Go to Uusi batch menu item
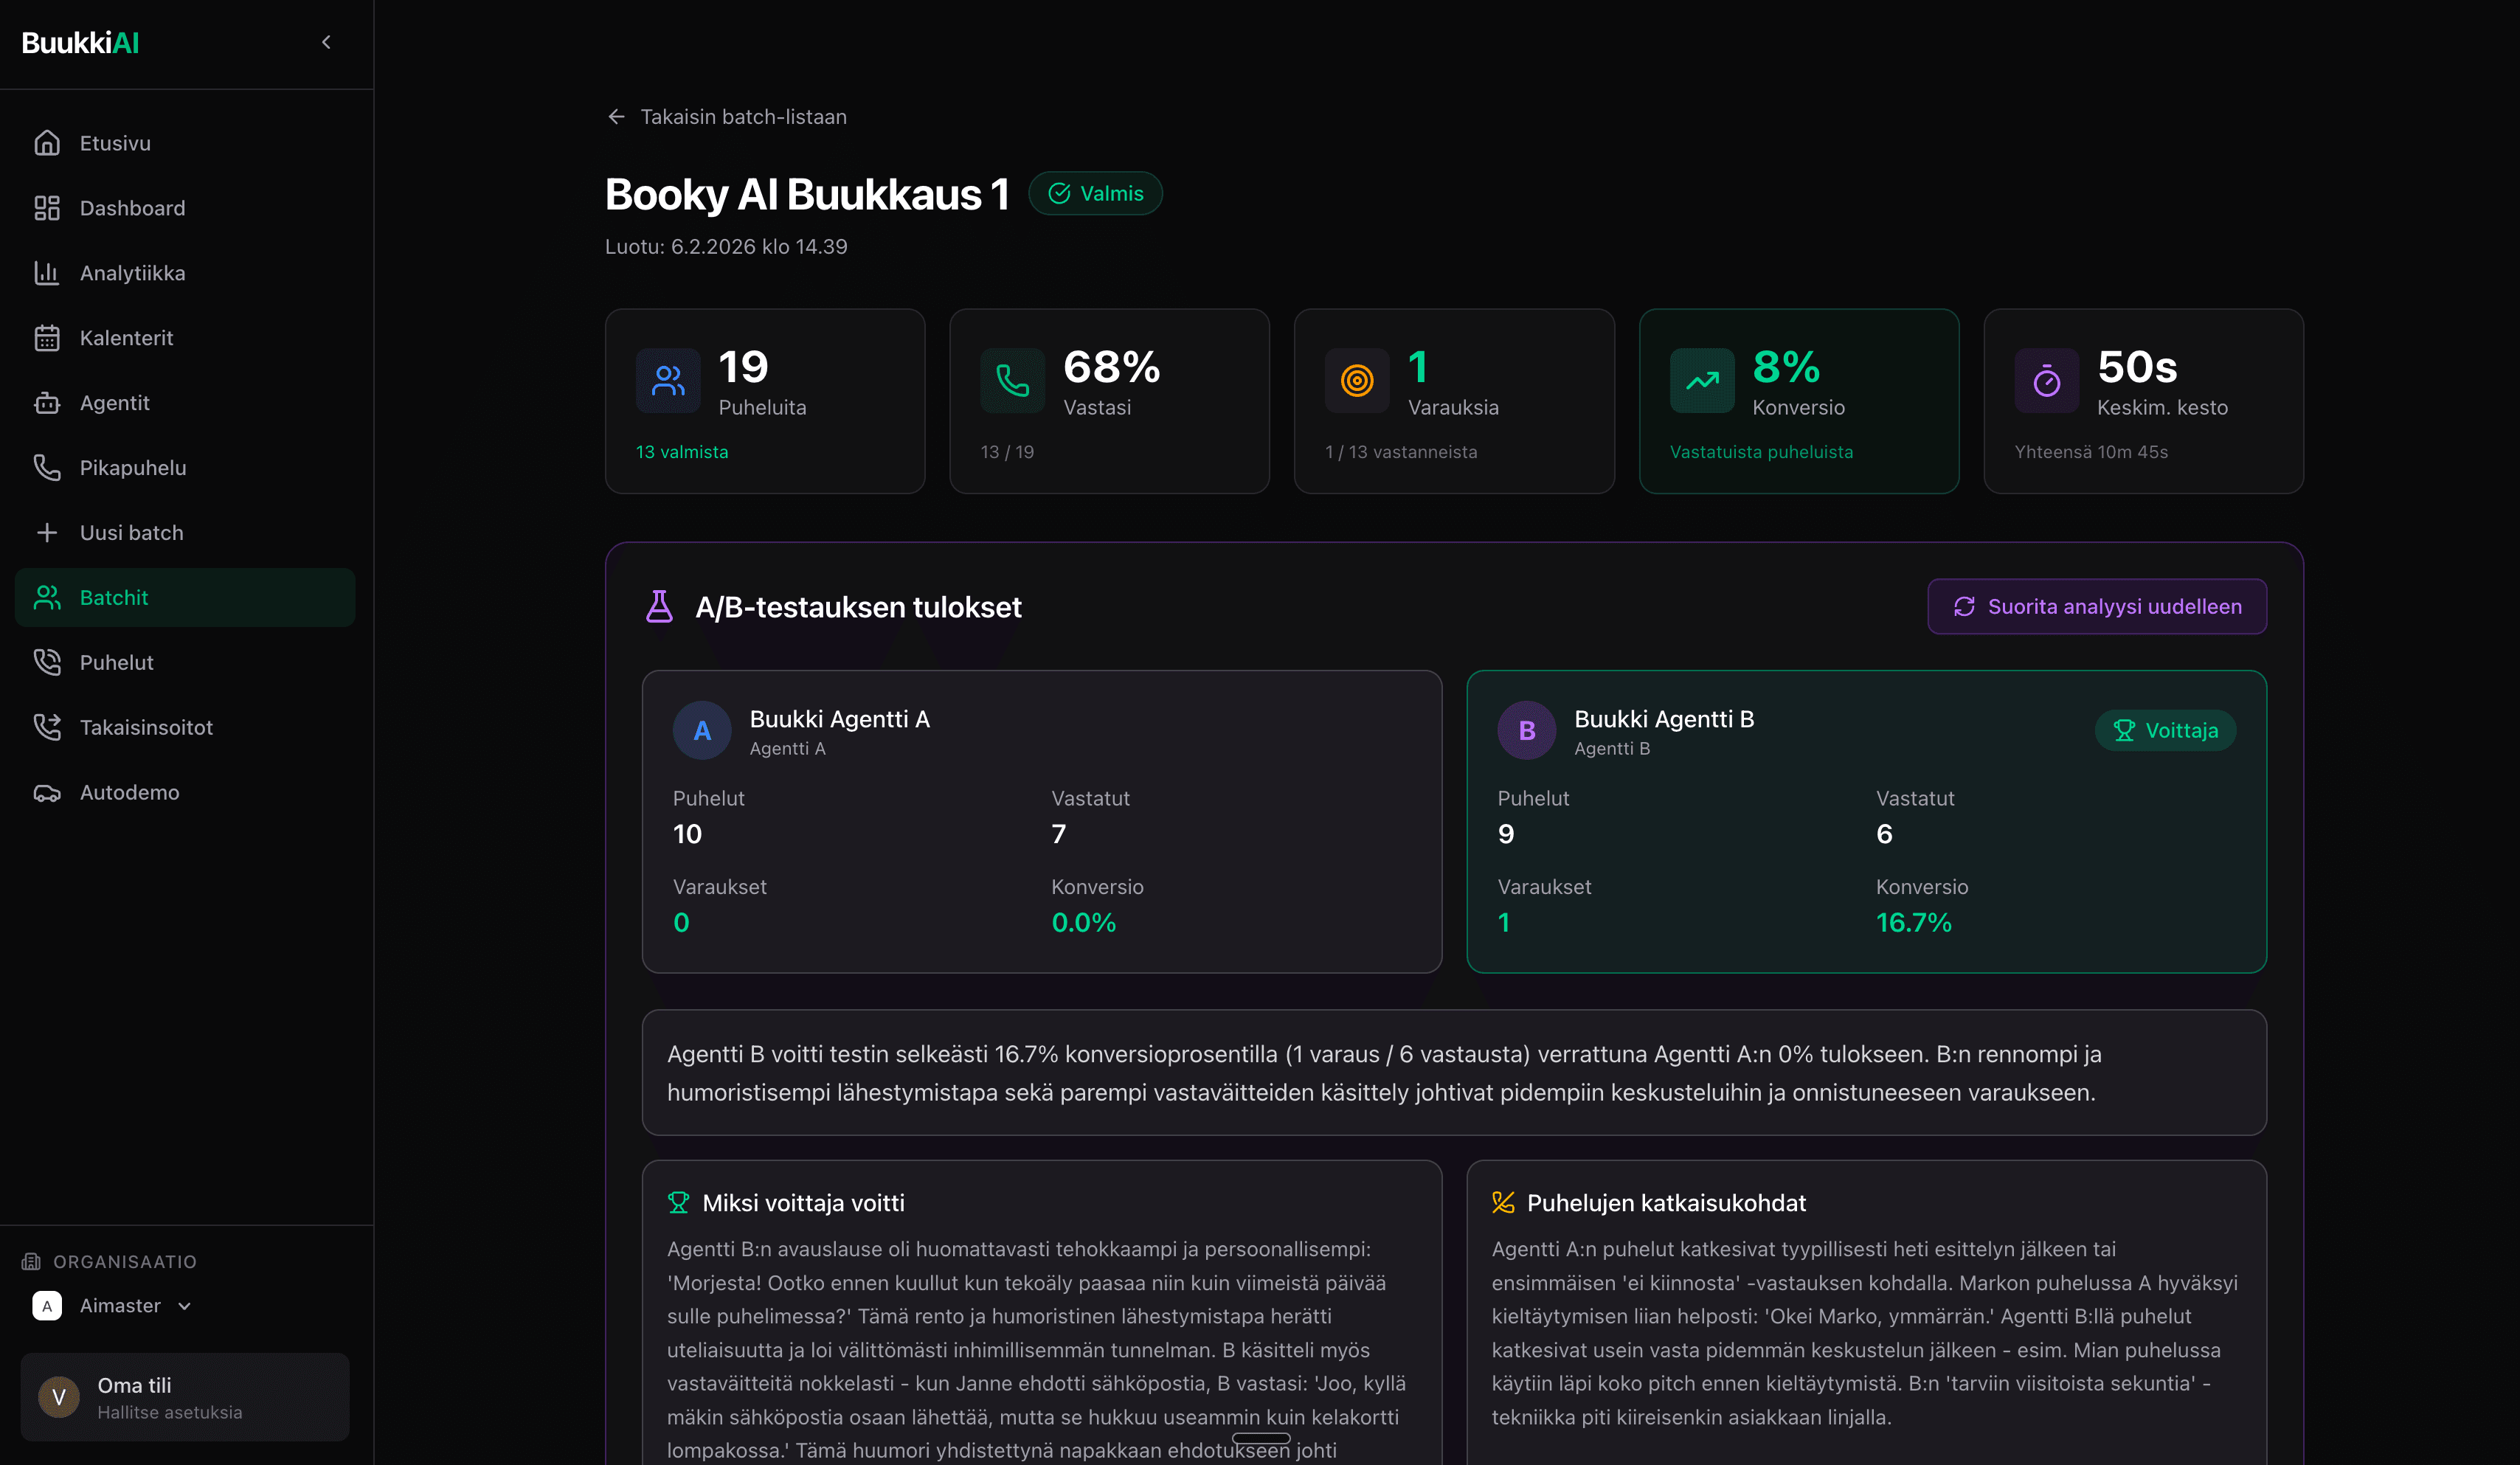The height and width of the screenshot is (1465, 2520). point(131,533)
